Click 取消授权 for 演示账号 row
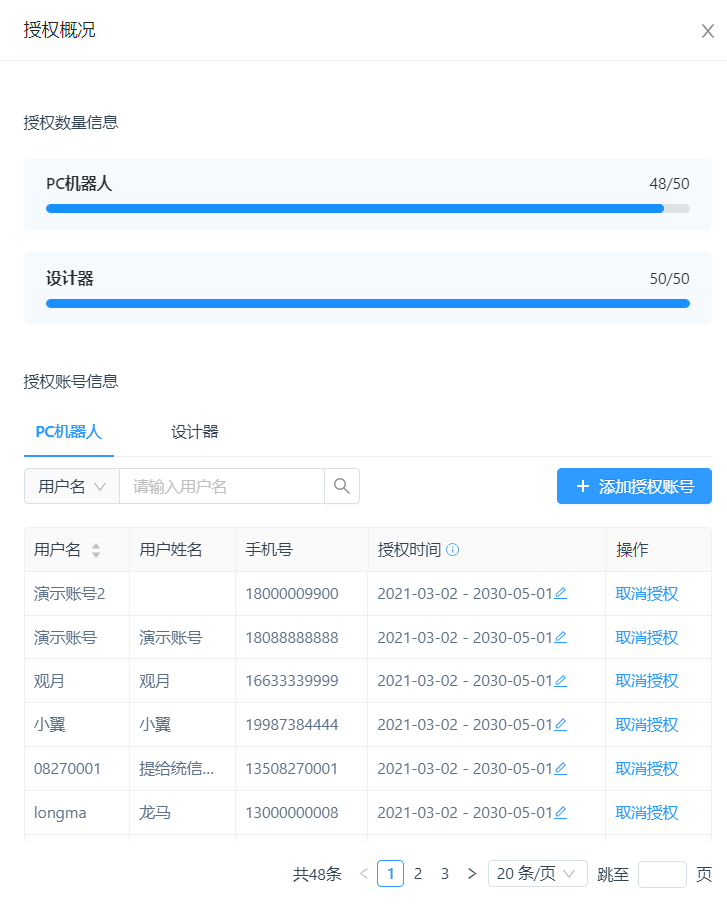Screen dimensions: 727x910 pos(647,638)
